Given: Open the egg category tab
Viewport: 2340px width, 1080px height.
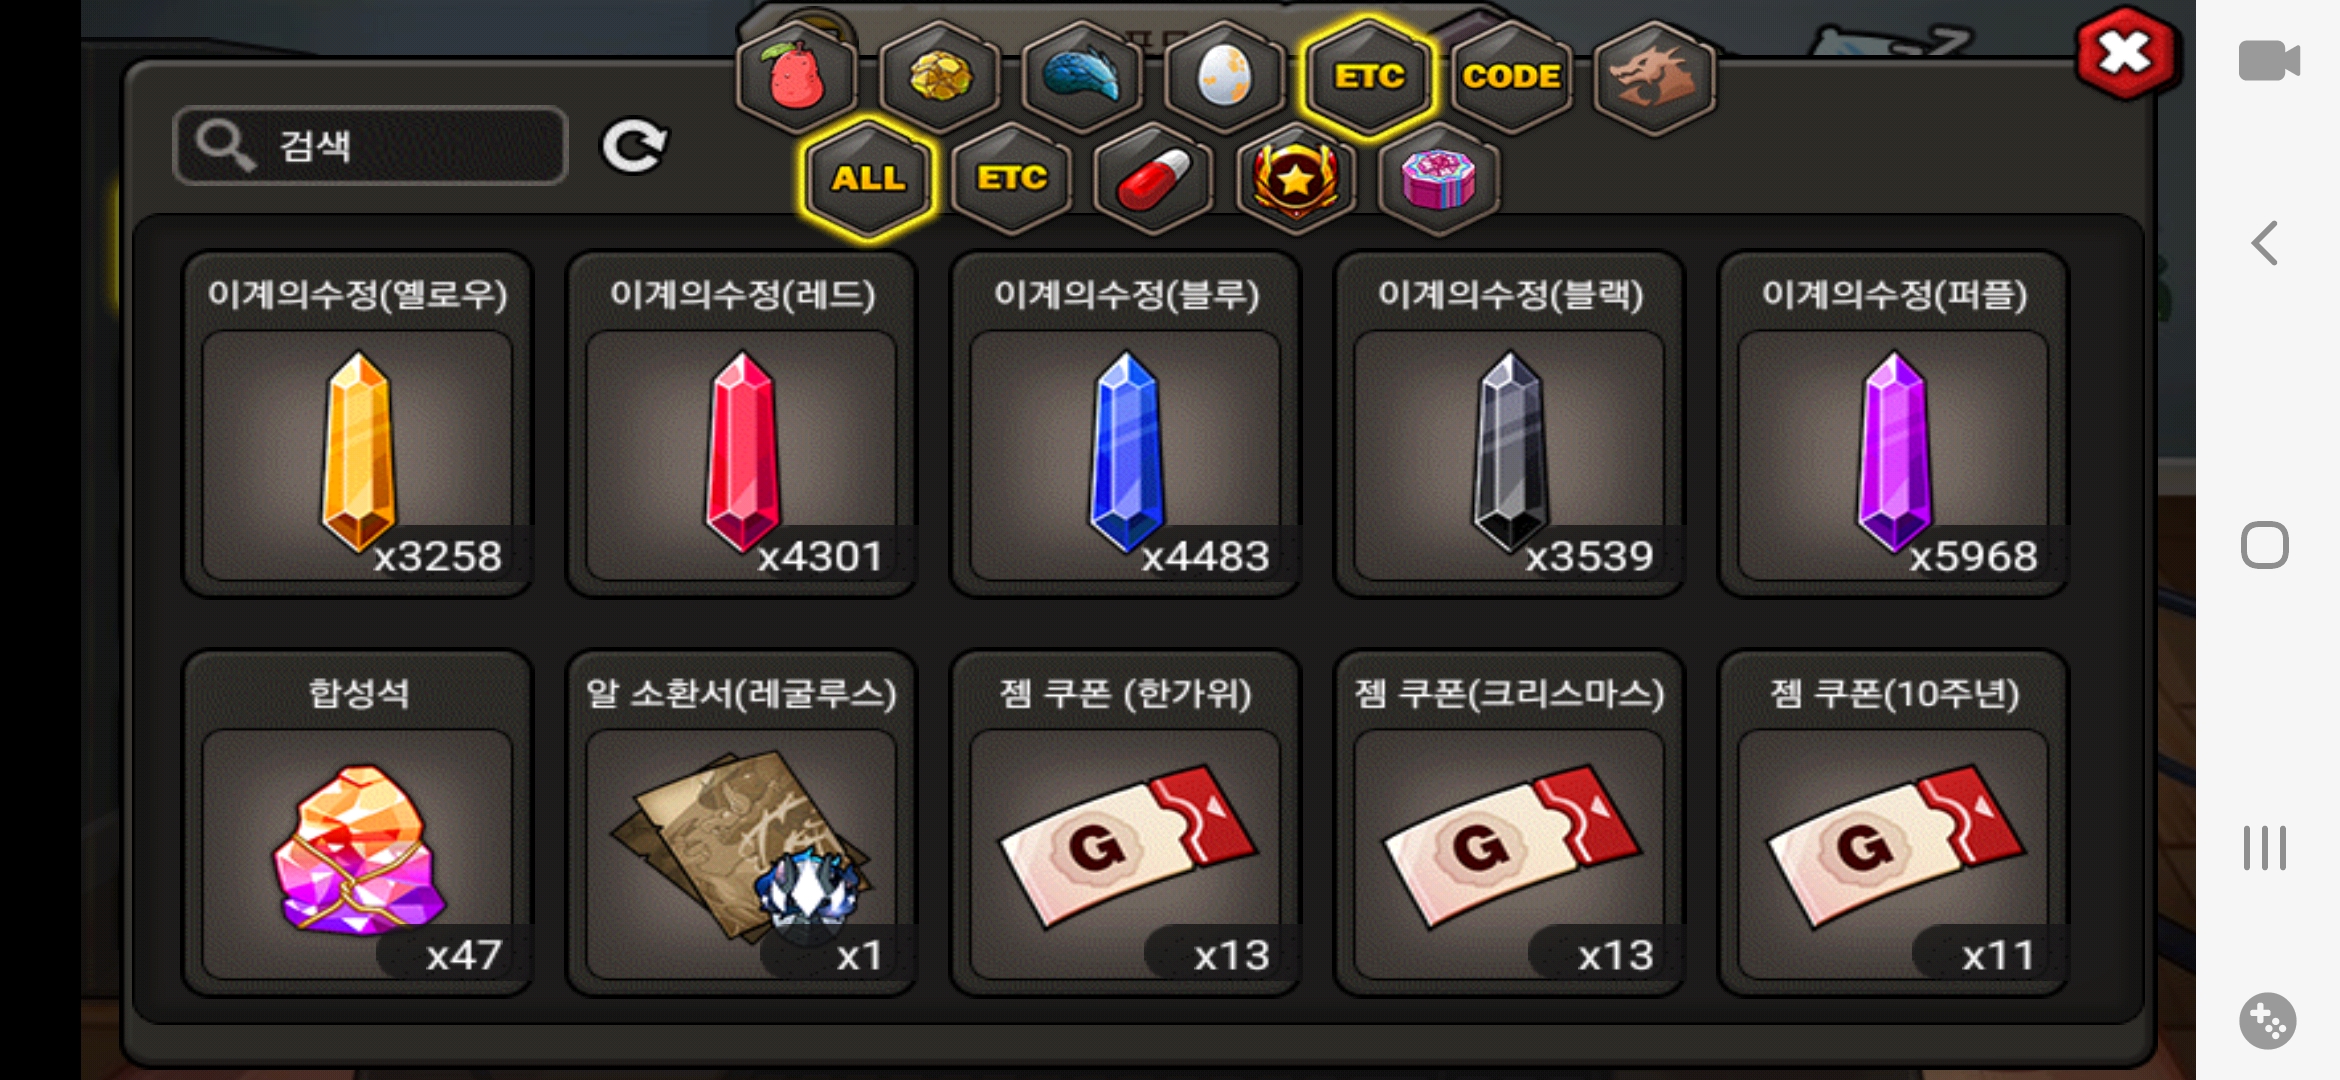Looking at the screenshot, I should pyautogui.click(x=1225, y=77).
